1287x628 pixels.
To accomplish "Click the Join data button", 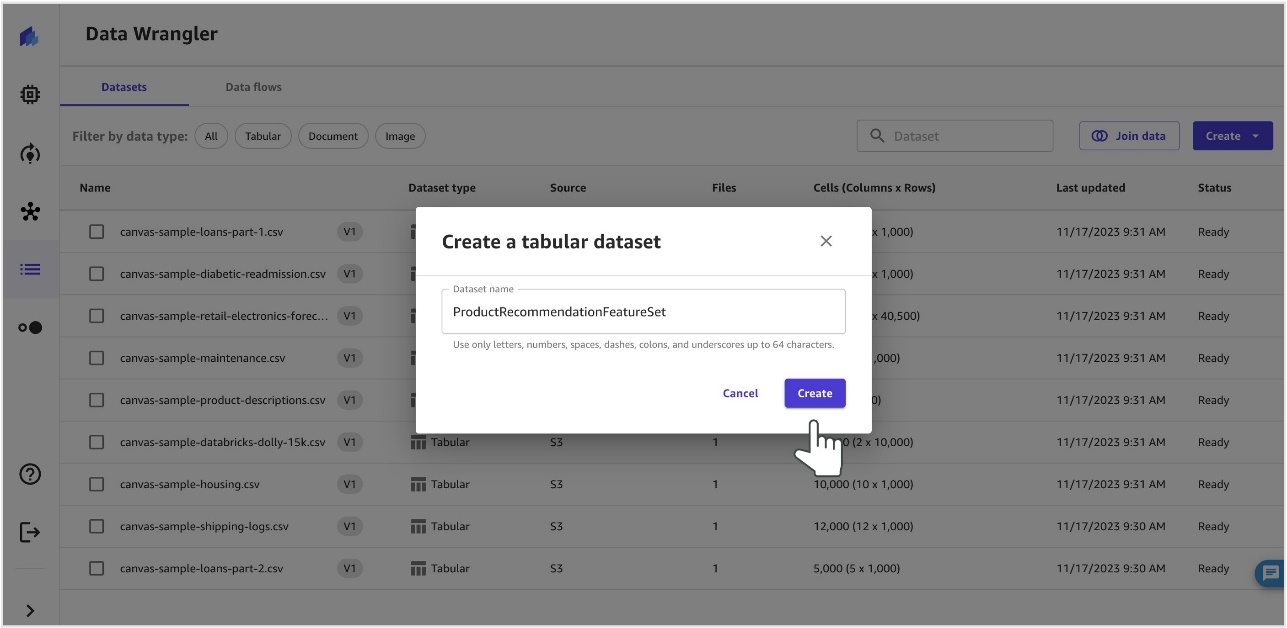I will pyautogui.click(x=1129, y=136).
